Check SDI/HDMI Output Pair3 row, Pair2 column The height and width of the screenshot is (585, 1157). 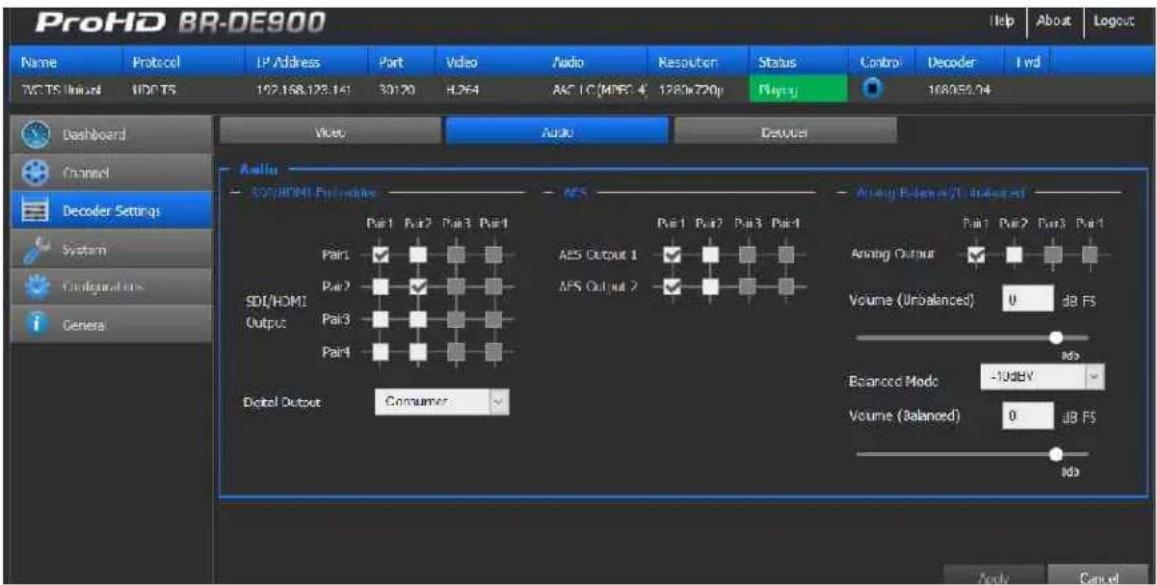pyautogui.click(x=418, y=319)
